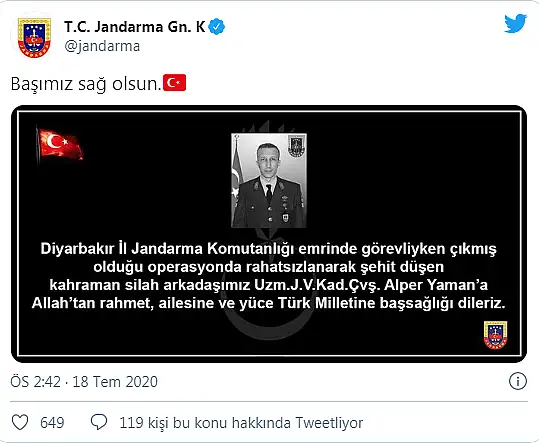539x443 pixels.
Task: Open tweet info circle icon
Action: [518, 381]
